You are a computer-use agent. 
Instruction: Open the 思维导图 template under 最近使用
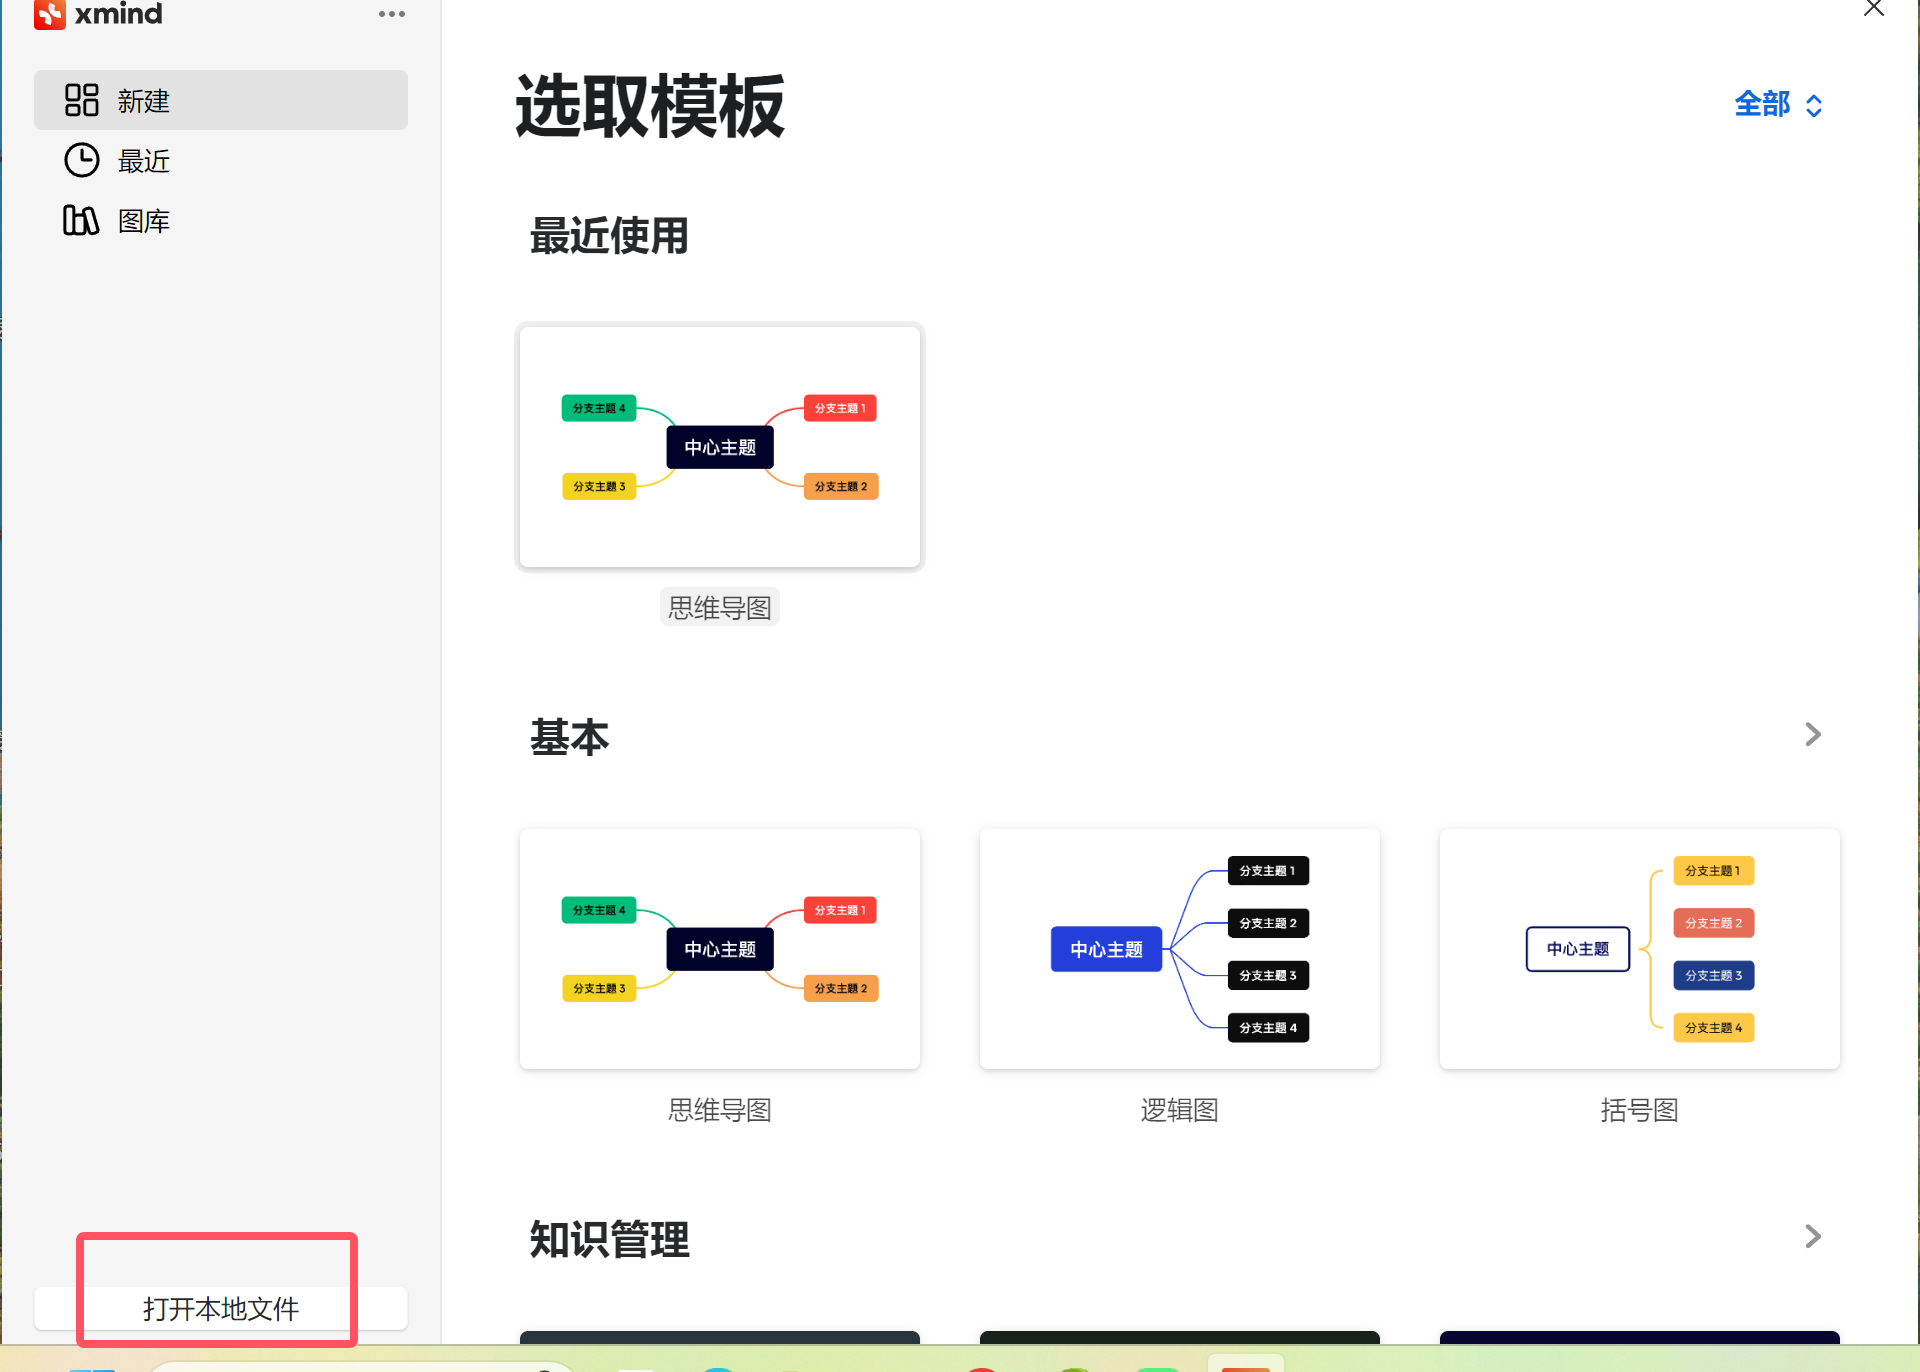[x=719, y=446]
